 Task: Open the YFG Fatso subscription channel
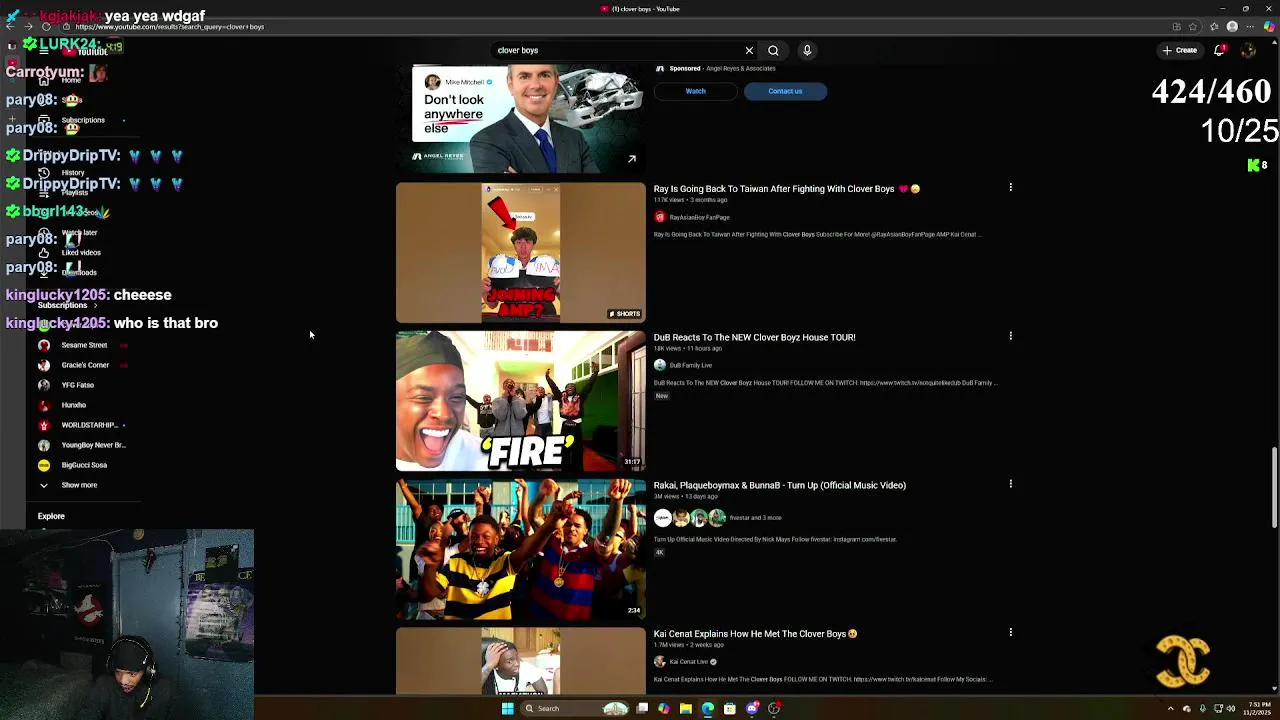pyautogui.click(x=77, y=385)
